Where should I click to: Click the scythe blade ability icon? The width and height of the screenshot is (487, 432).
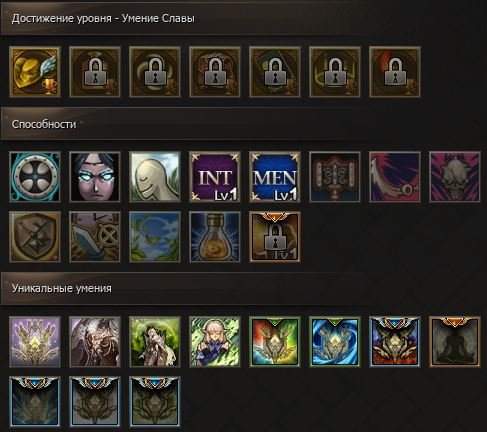click(x=395, y=177)
